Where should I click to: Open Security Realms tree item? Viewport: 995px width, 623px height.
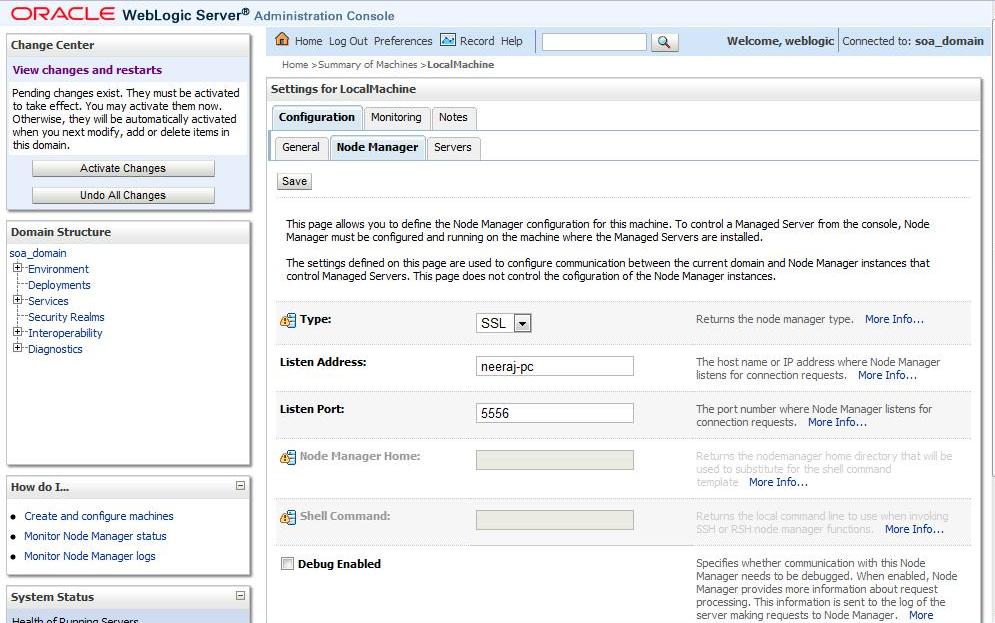66,317
